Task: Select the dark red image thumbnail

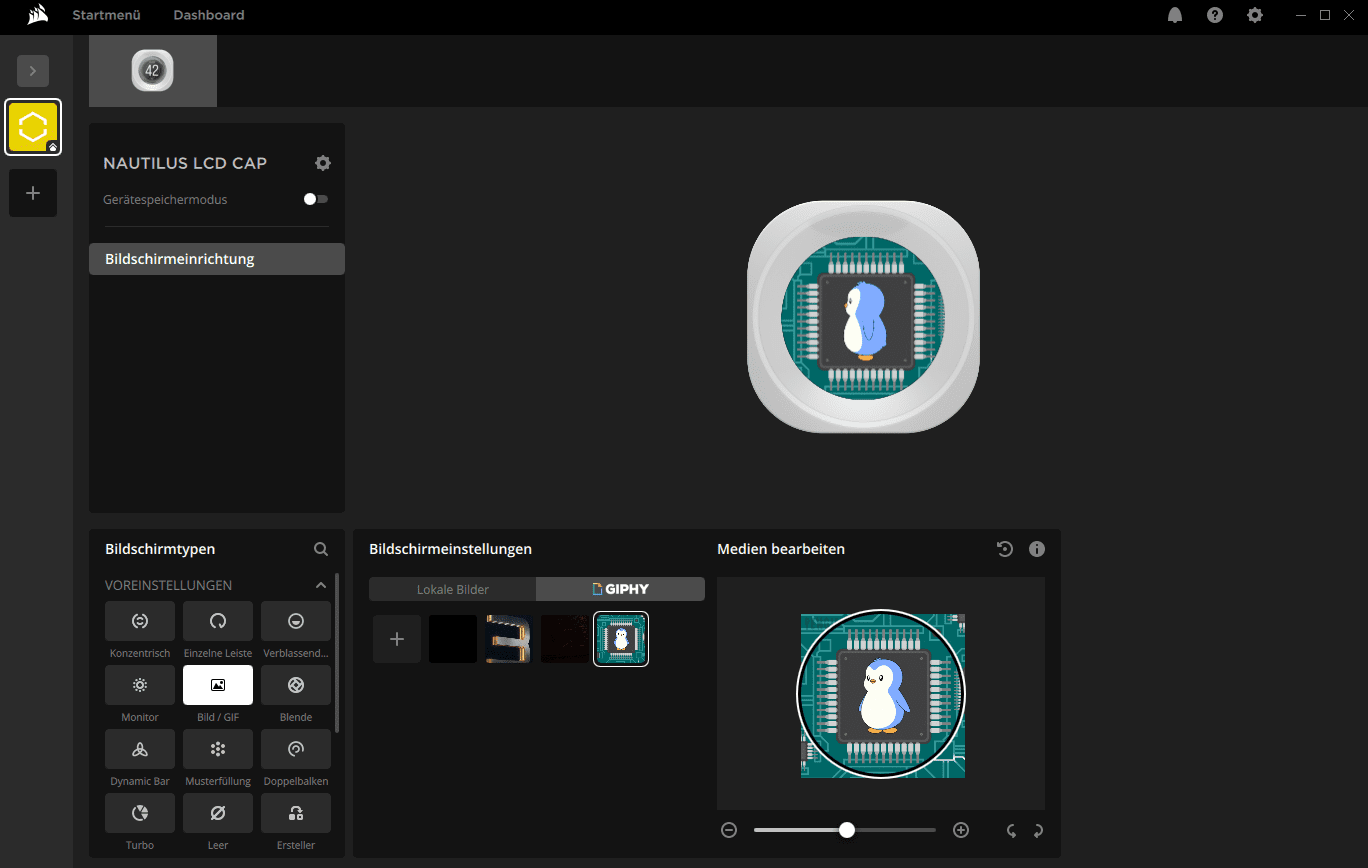Action: point(565,639)
